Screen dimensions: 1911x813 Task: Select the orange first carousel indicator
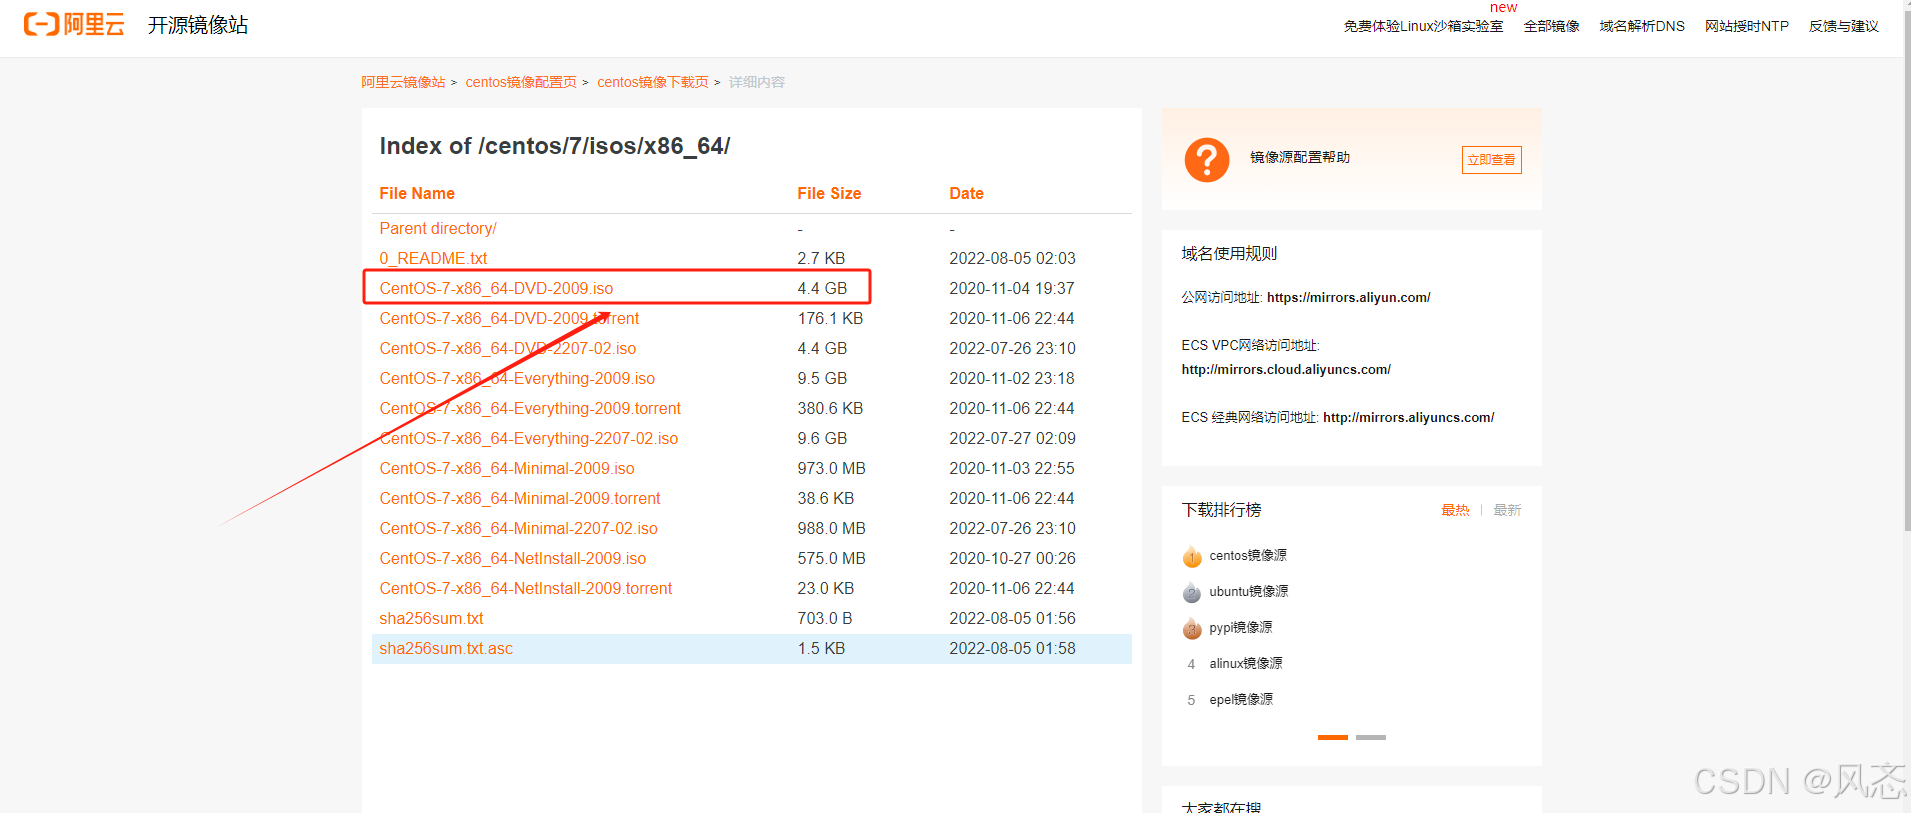point(1333,737)
